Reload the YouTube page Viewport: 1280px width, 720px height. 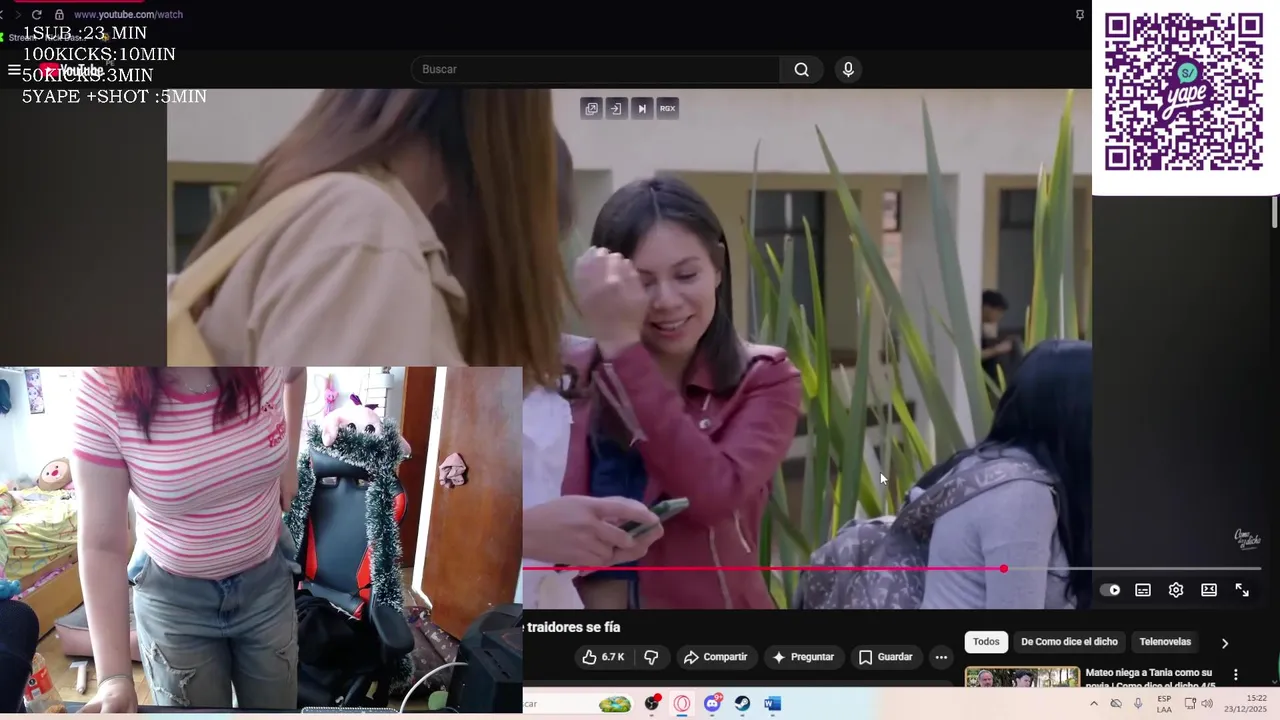[37, 15]
